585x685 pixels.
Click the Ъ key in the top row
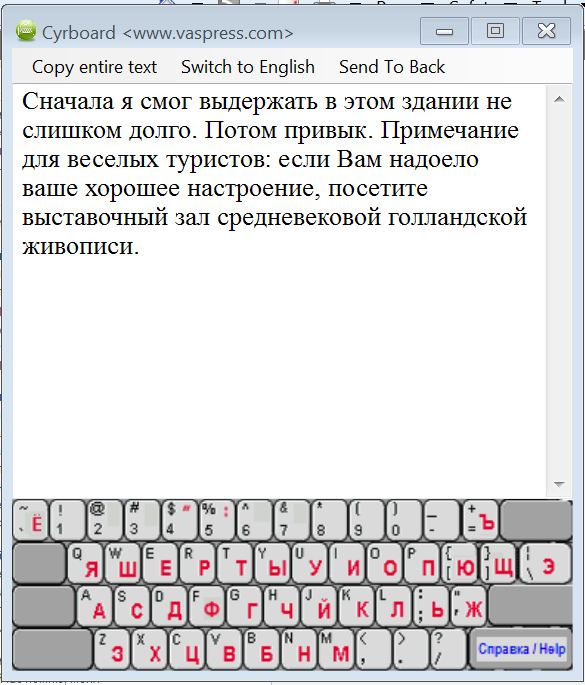pos(481,521)
